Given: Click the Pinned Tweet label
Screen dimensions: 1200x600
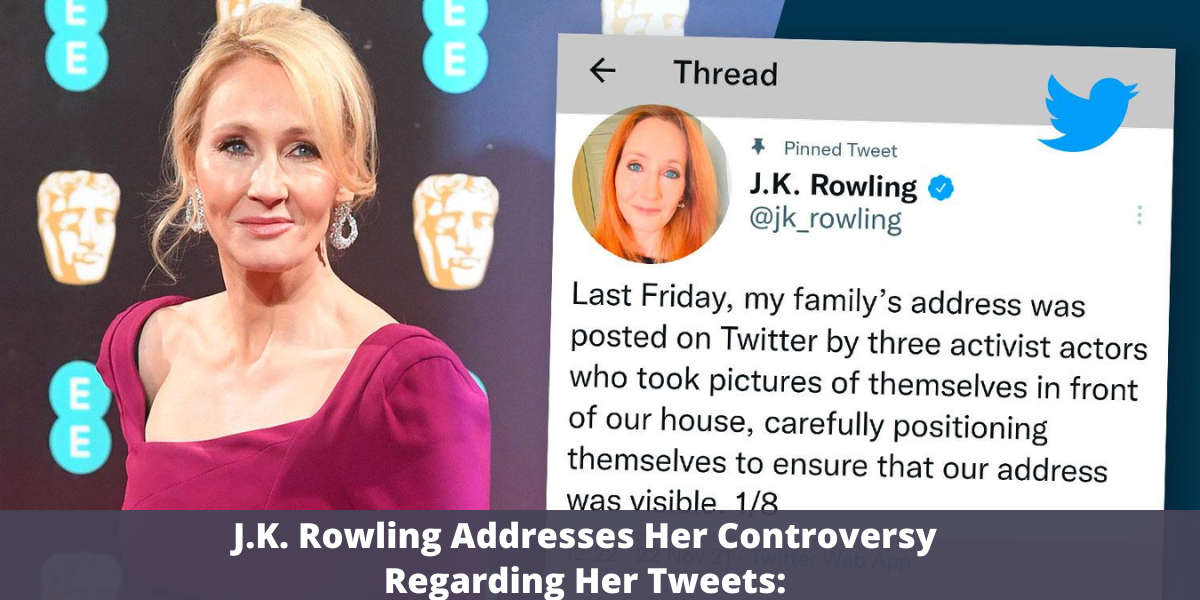Looking at the screenshot, I should coord(840,150).
